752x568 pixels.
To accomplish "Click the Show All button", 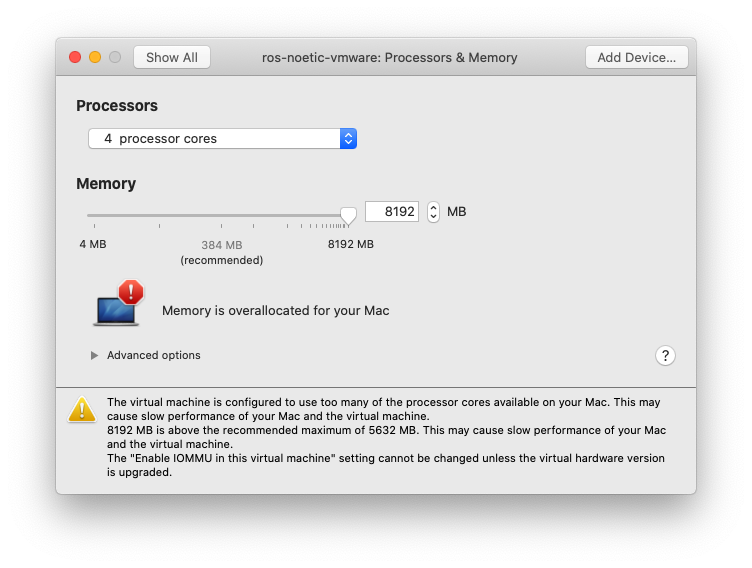I will coord(172,58).
